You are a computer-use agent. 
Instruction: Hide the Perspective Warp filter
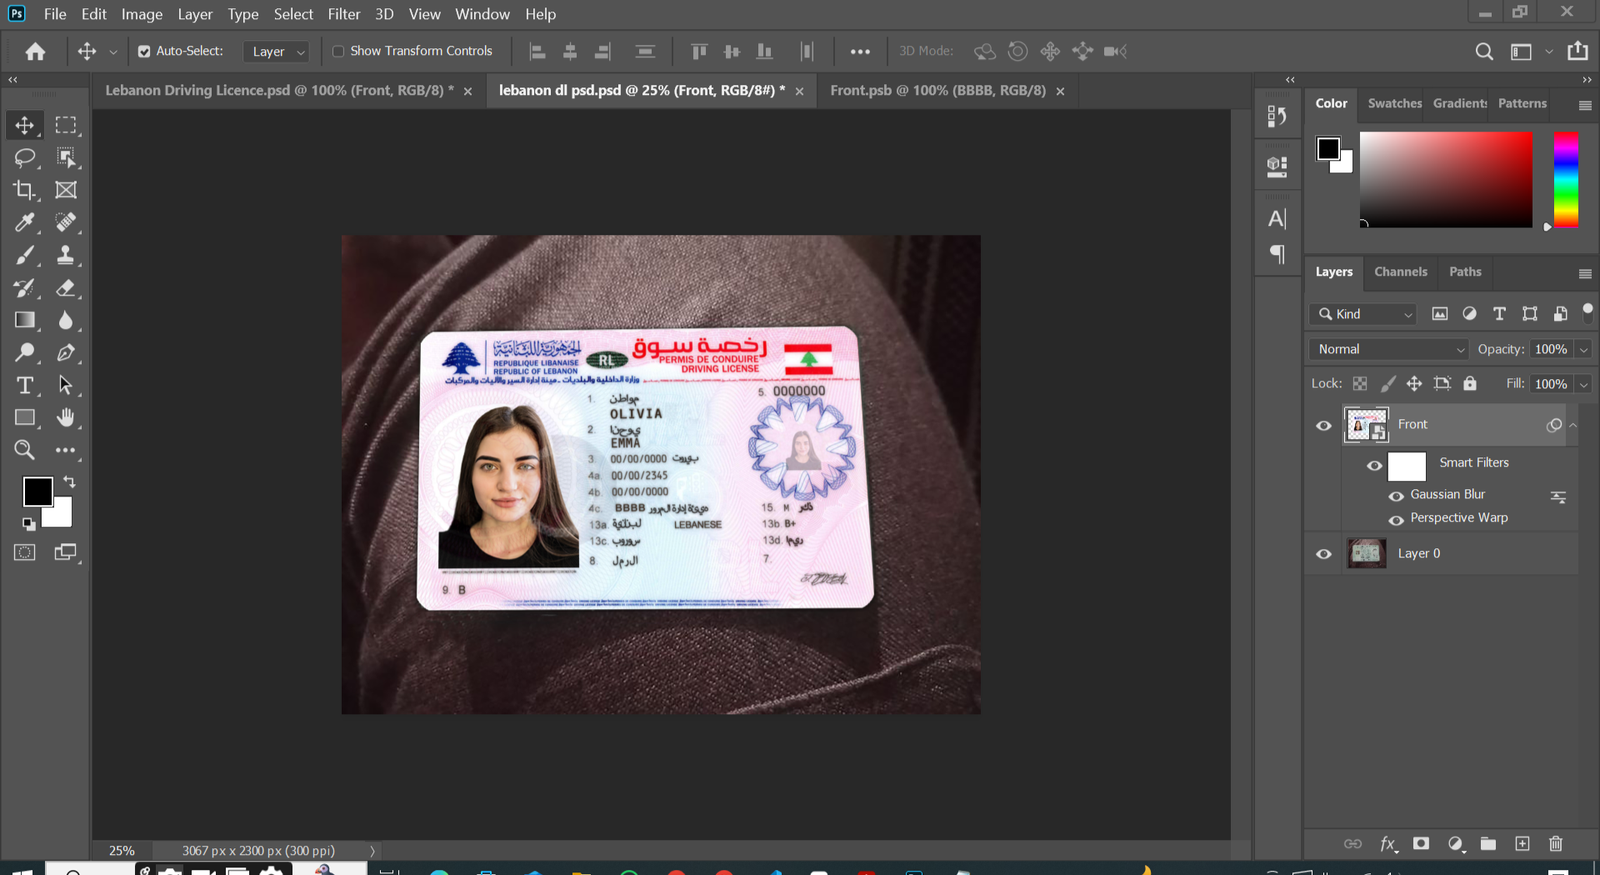click(x=1396, y=519)
